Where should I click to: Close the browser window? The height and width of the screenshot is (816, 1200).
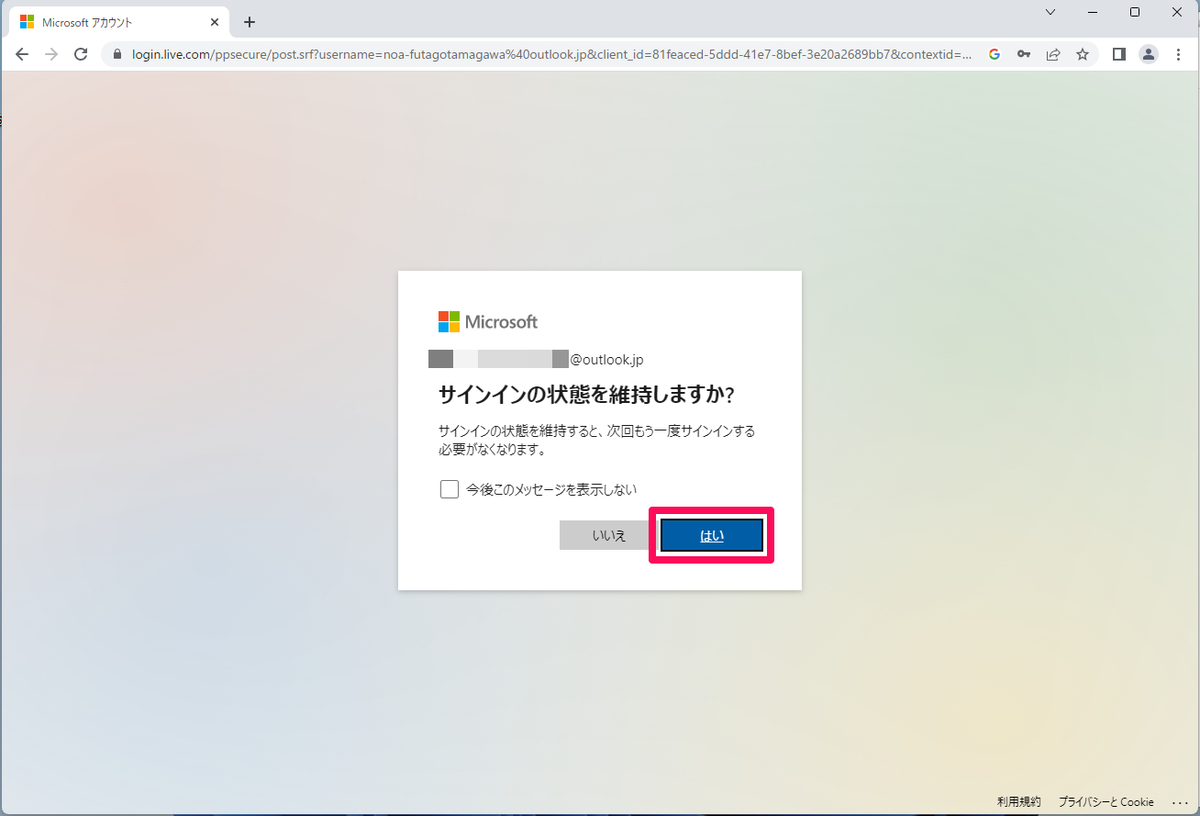click(x=1177, y=12)
